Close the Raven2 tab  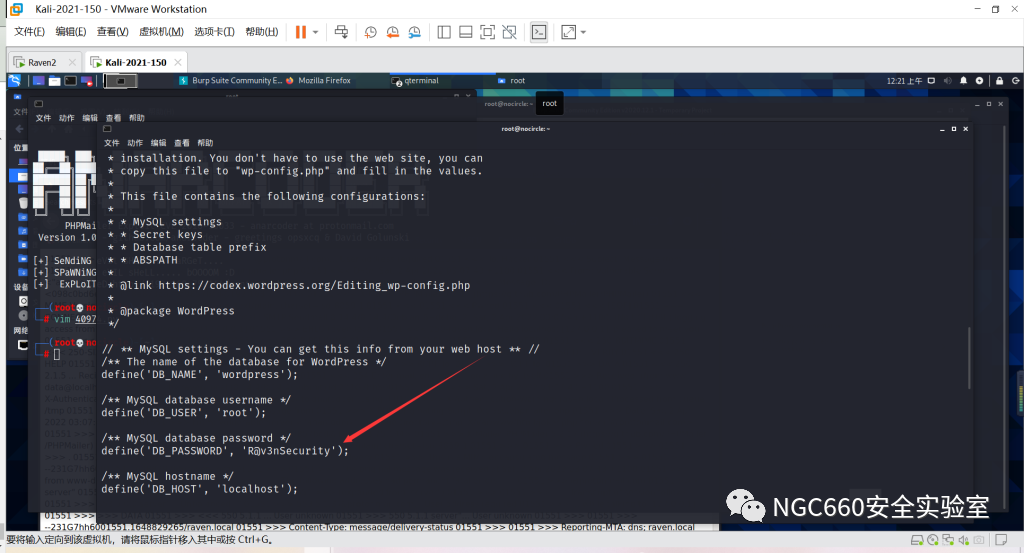[72, 63]
